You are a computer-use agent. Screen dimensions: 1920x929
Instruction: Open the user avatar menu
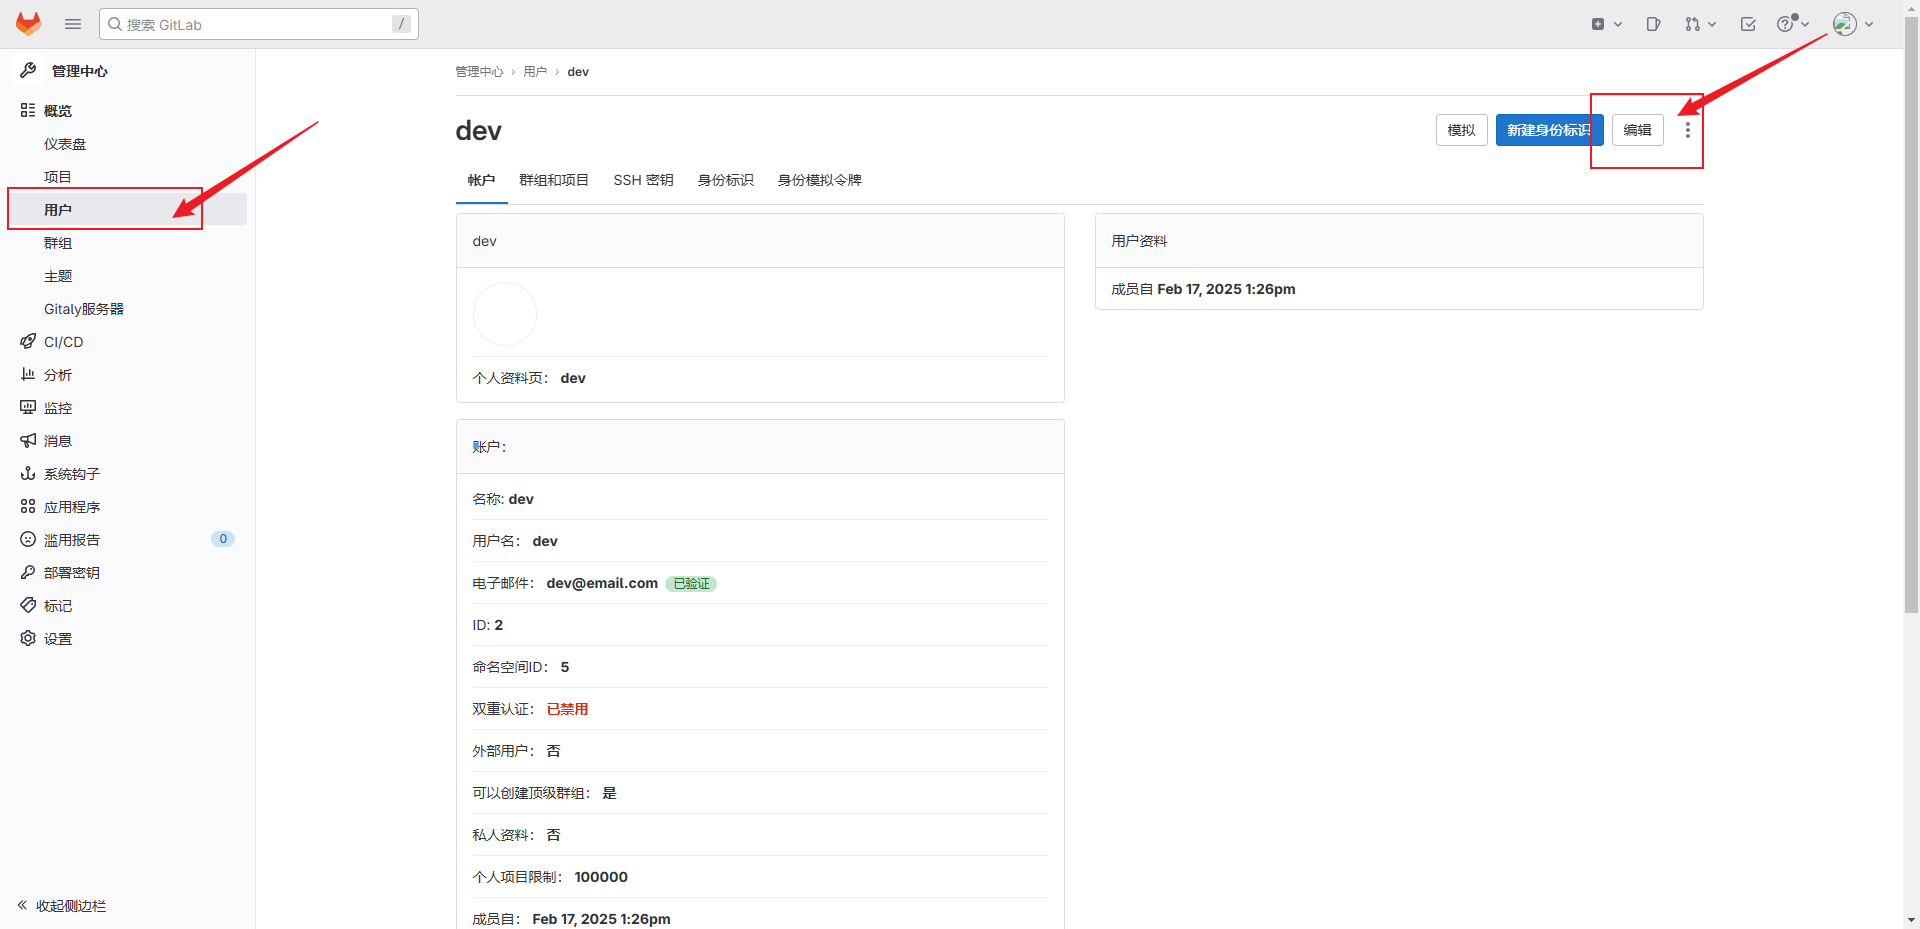coord(1853,24)
